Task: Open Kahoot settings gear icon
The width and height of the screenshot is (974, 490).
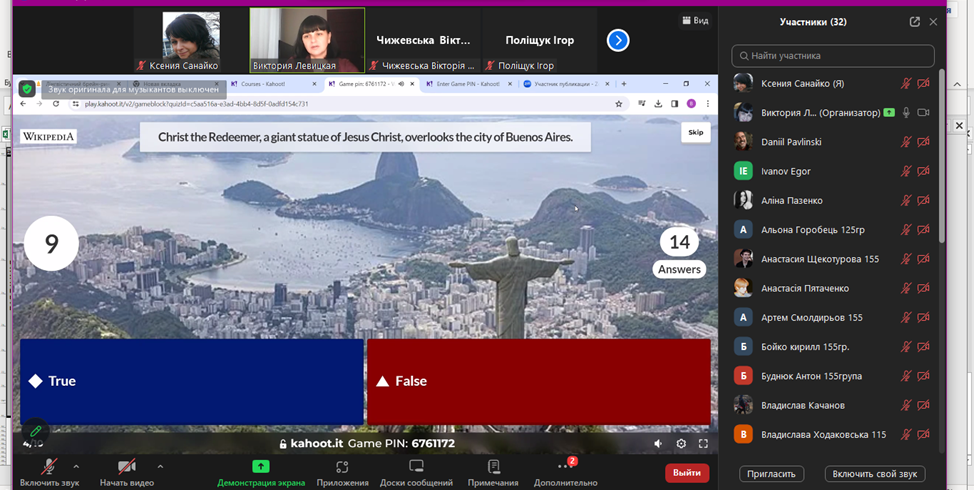Action: (x=681, y=444)
